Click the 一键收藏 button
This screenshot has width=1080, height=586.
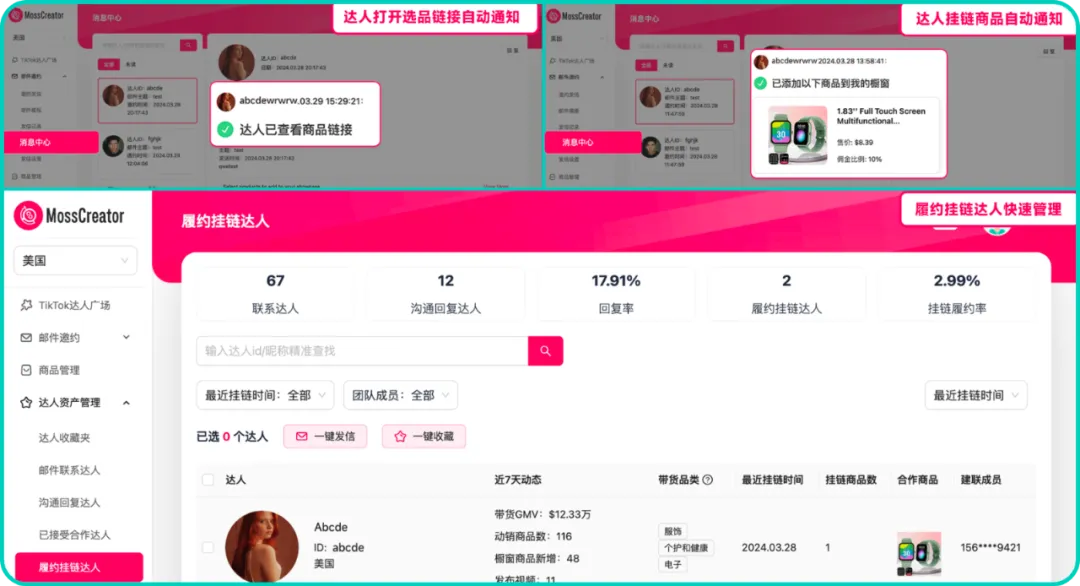click(x=424, y=436)
